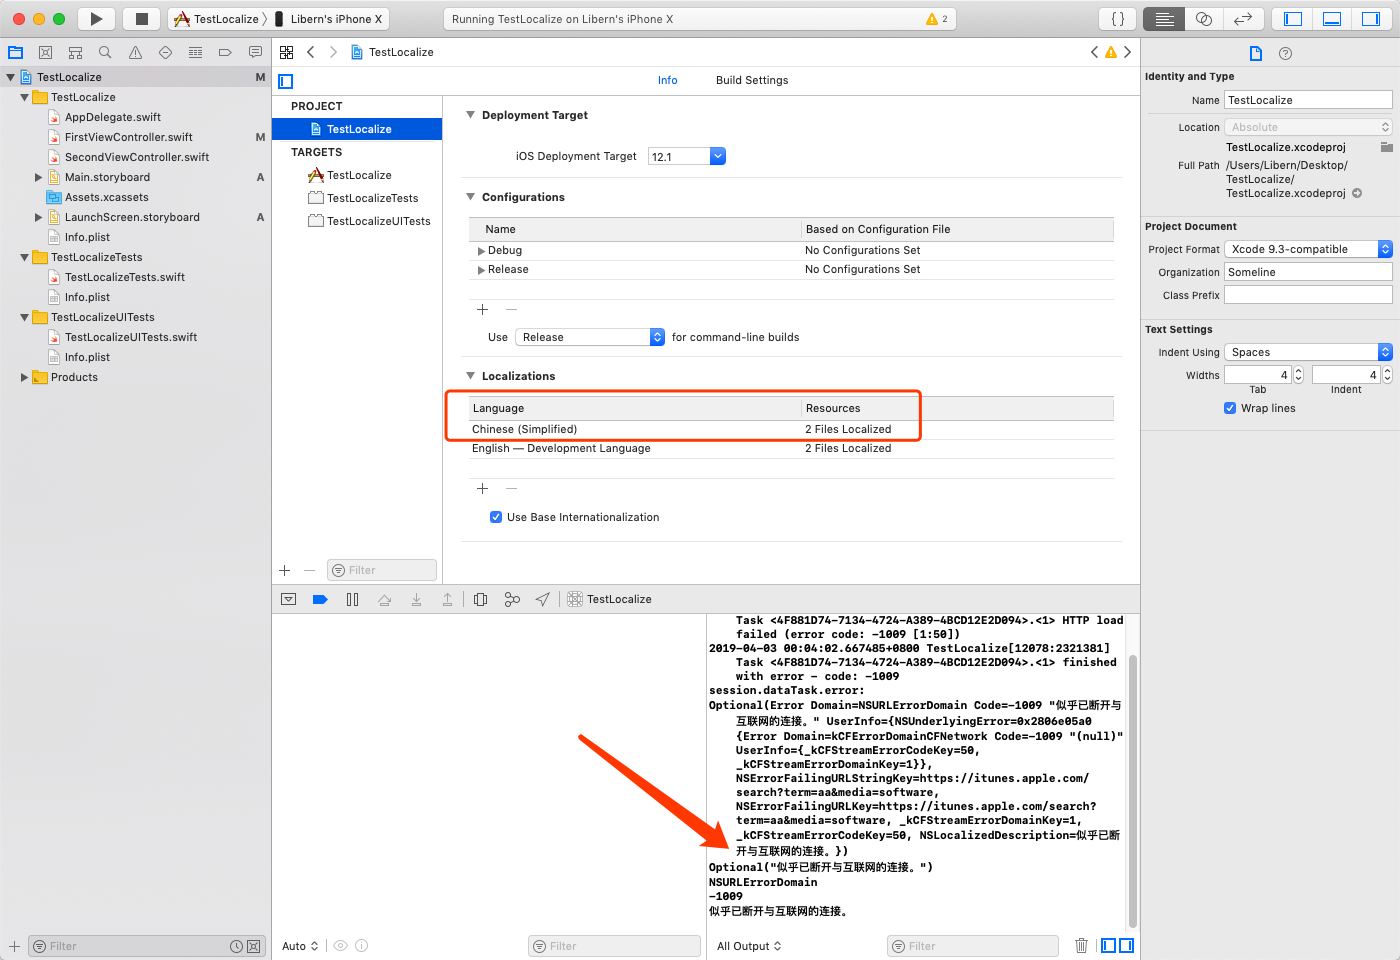The width and height of the screenshot is (1400, 960).
Task: Add a new localization with plus button
Action: [482, 489]
